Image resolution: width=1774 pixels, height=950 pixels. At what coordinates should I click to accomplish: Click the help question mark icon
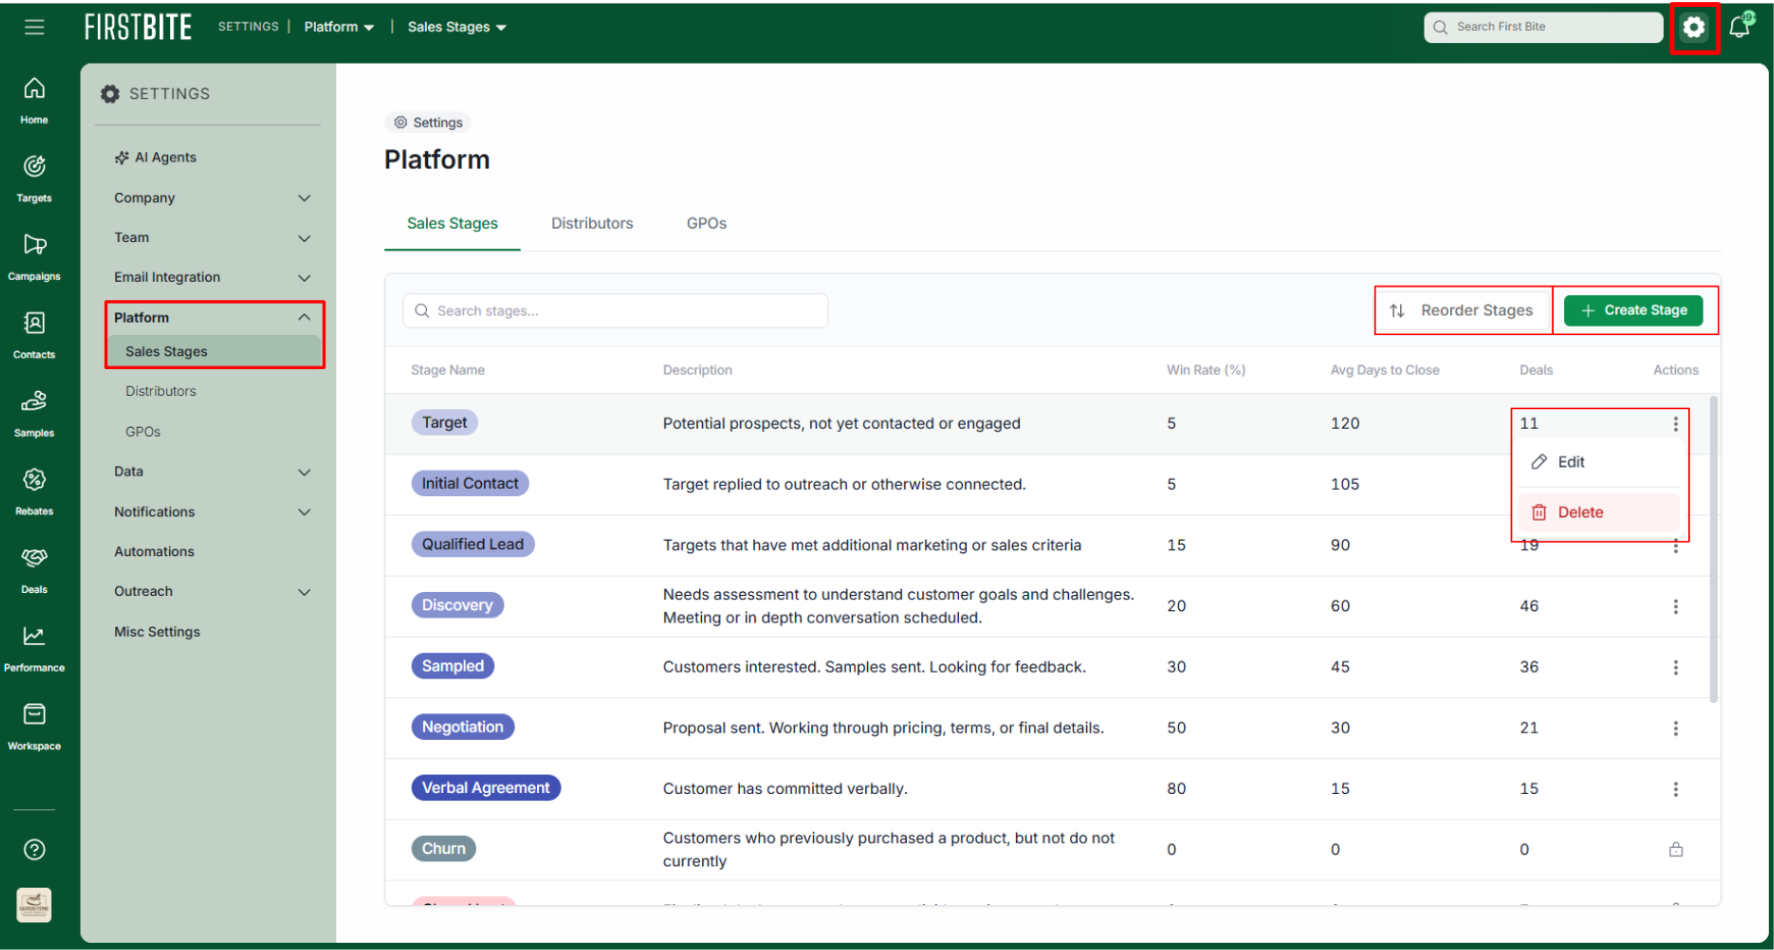(x=34, y=850)
